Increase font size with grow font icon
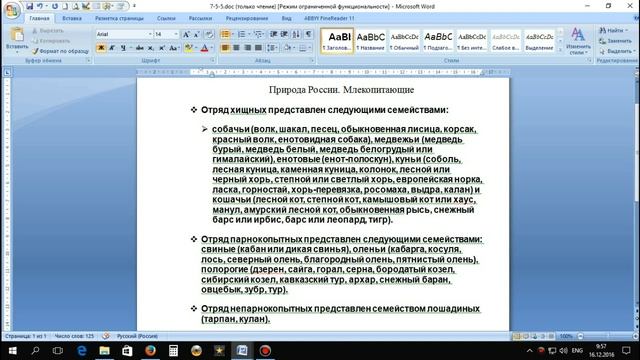The image size is (640, 360). tap(186, 34)
